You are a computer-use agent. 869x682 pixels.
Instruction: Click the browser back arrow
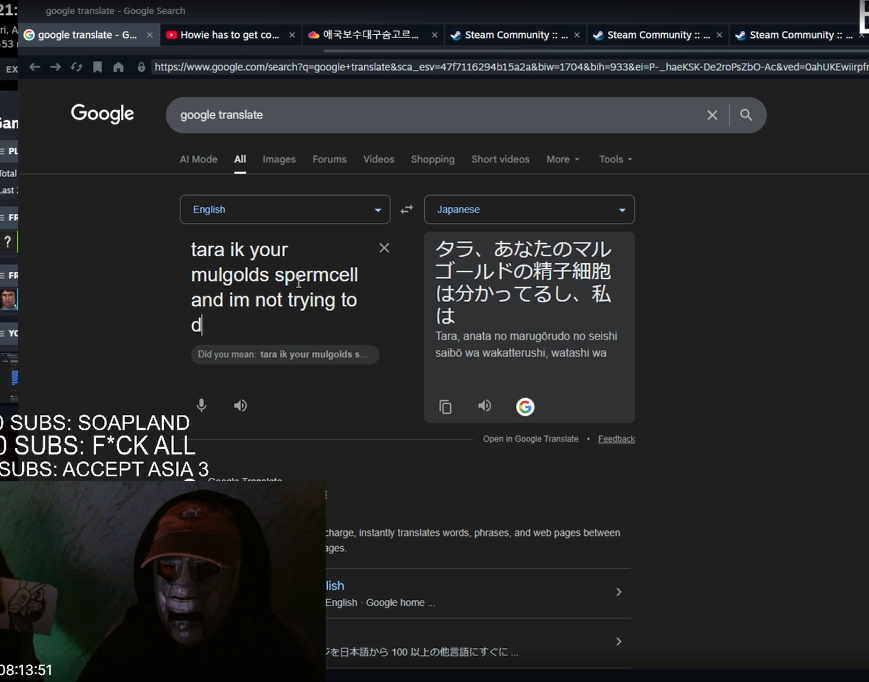(x=35, y=67)
